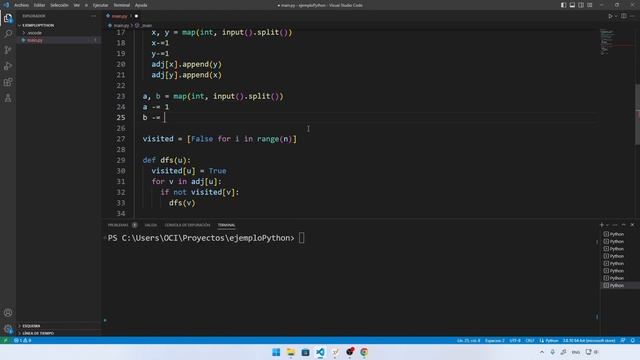Open the Selección menu

[59, 5]
